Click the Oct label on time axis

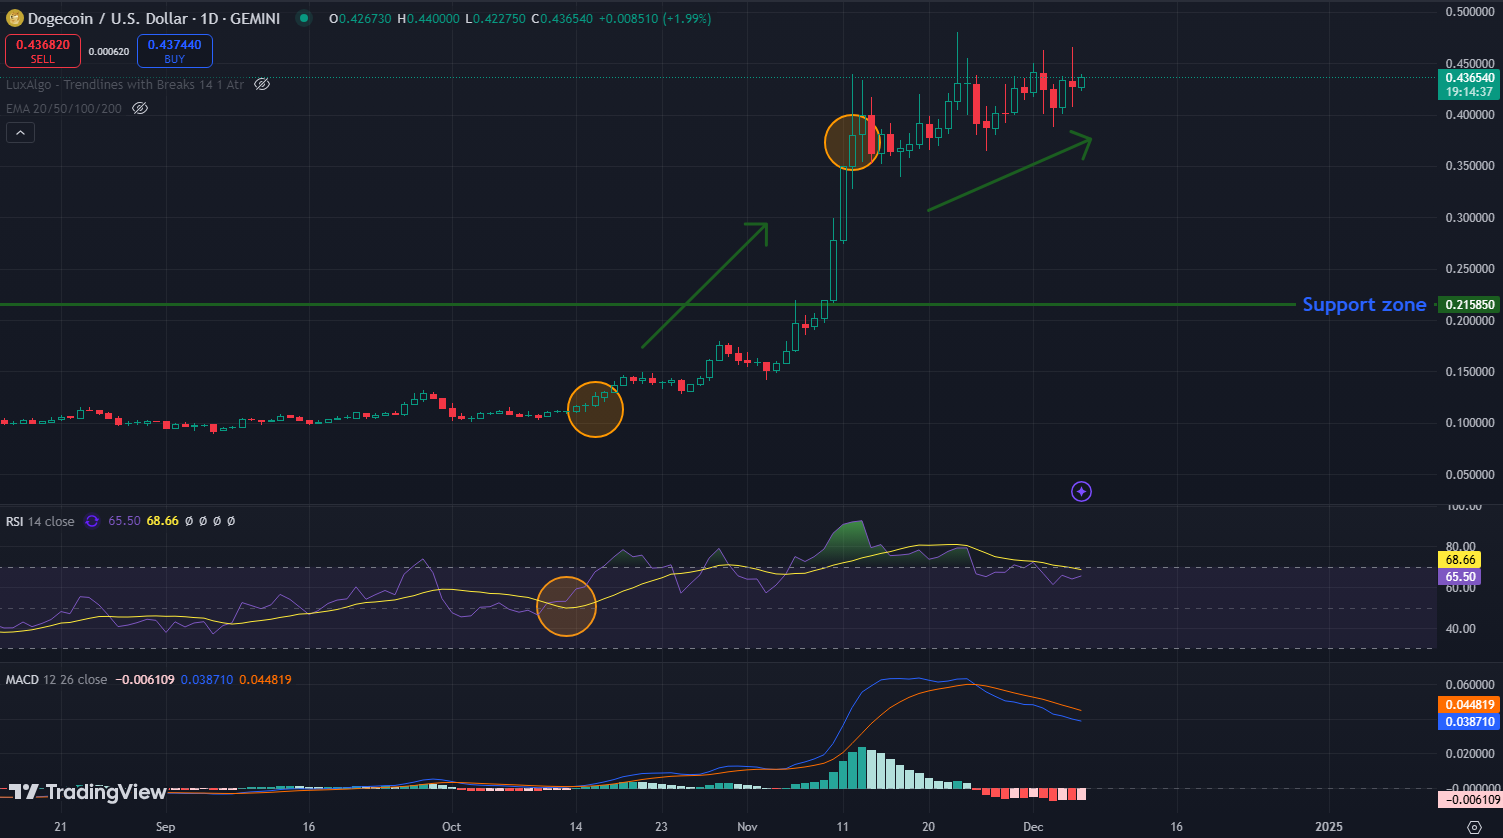pyautogui.click(x=452, y=827)
